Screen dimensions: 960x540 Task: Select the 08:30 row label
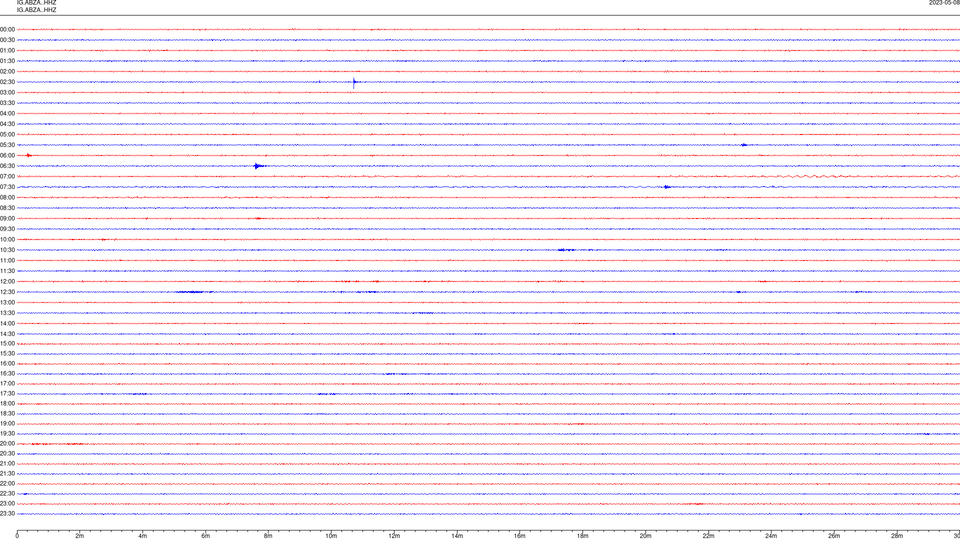(x=7, y=208)
